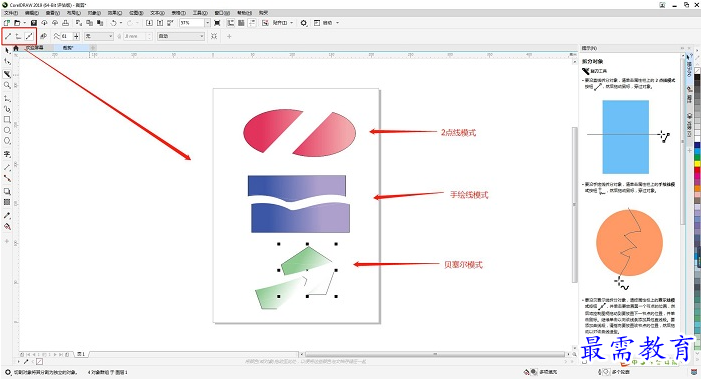
Task: Open the 编辑 menu
Action: [x=31, y=13]
